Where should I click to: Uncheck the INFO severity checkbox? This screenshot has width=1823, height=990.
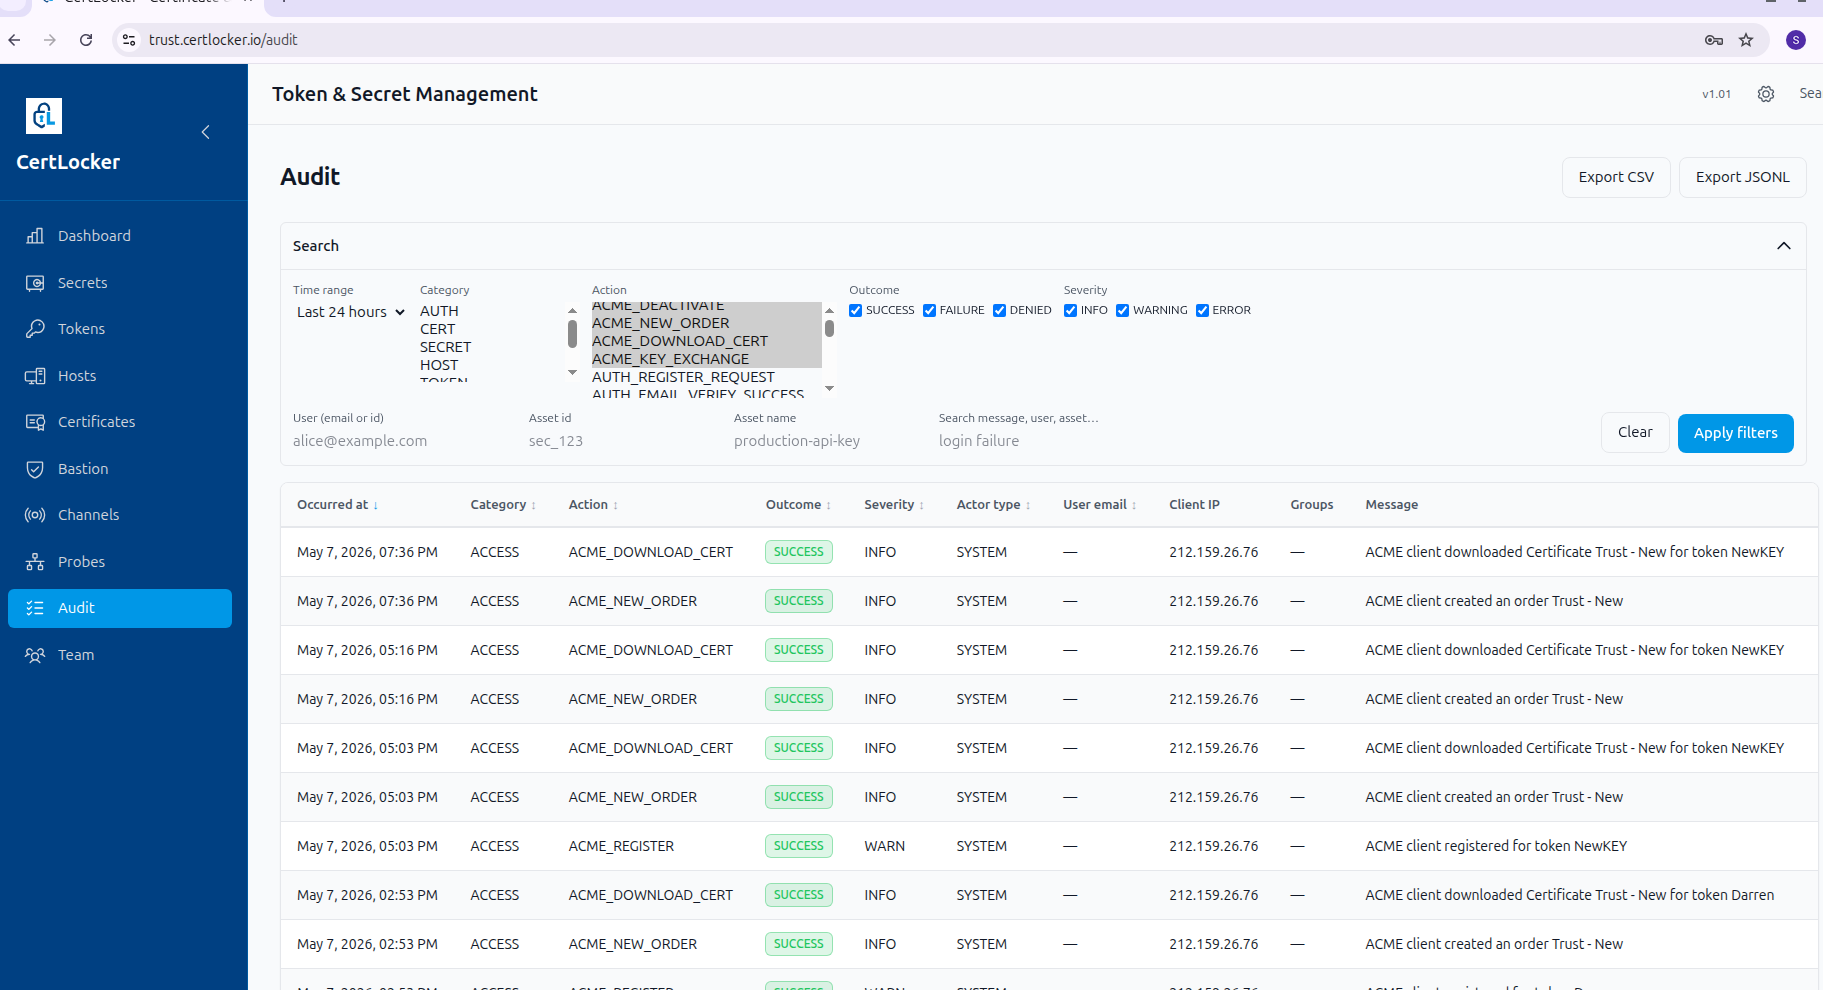[x=1071, y=310]
